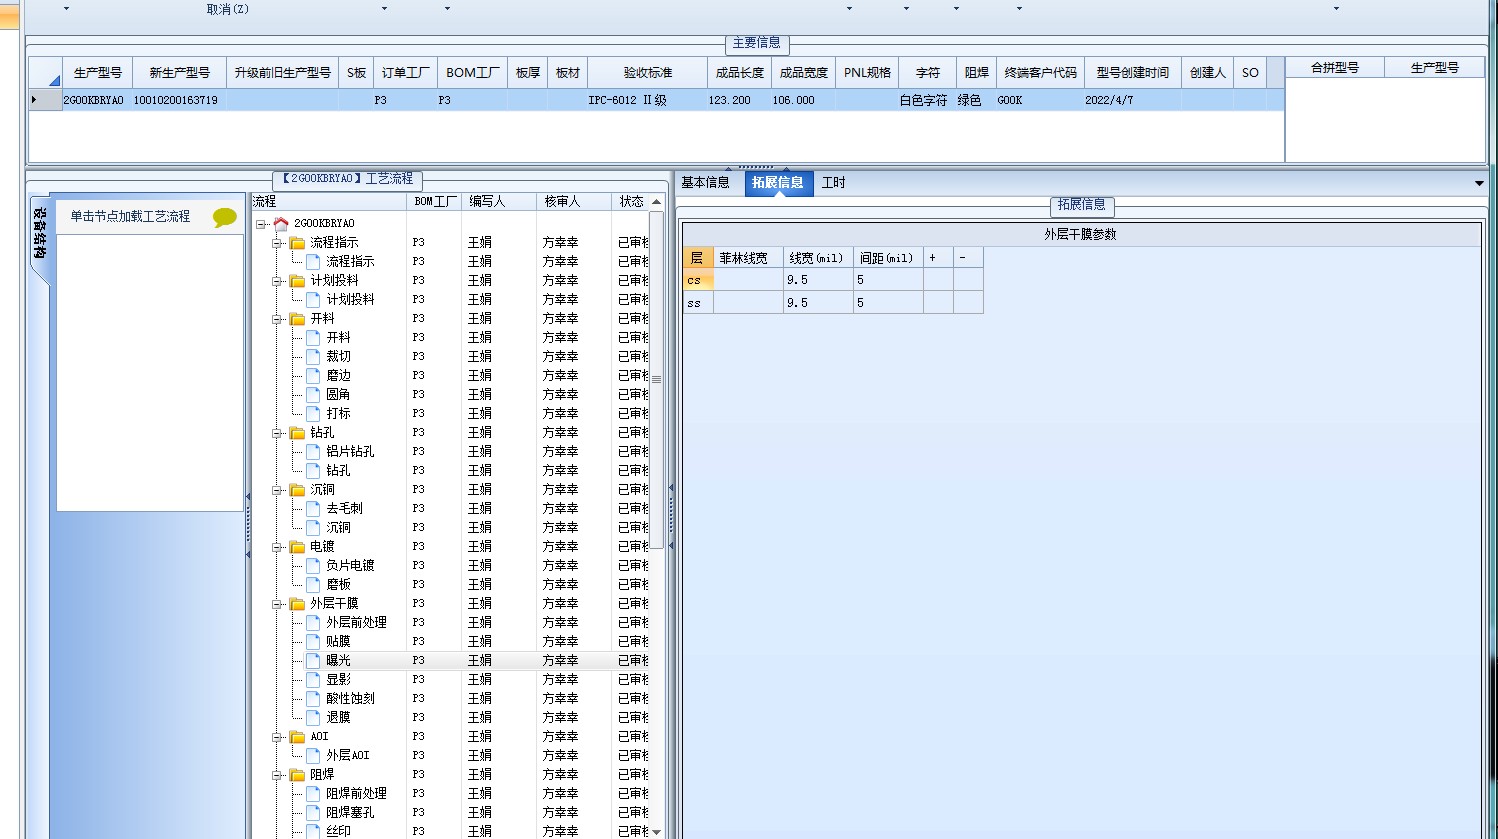Collapse the 沉铜 folder node

[277, 490]
